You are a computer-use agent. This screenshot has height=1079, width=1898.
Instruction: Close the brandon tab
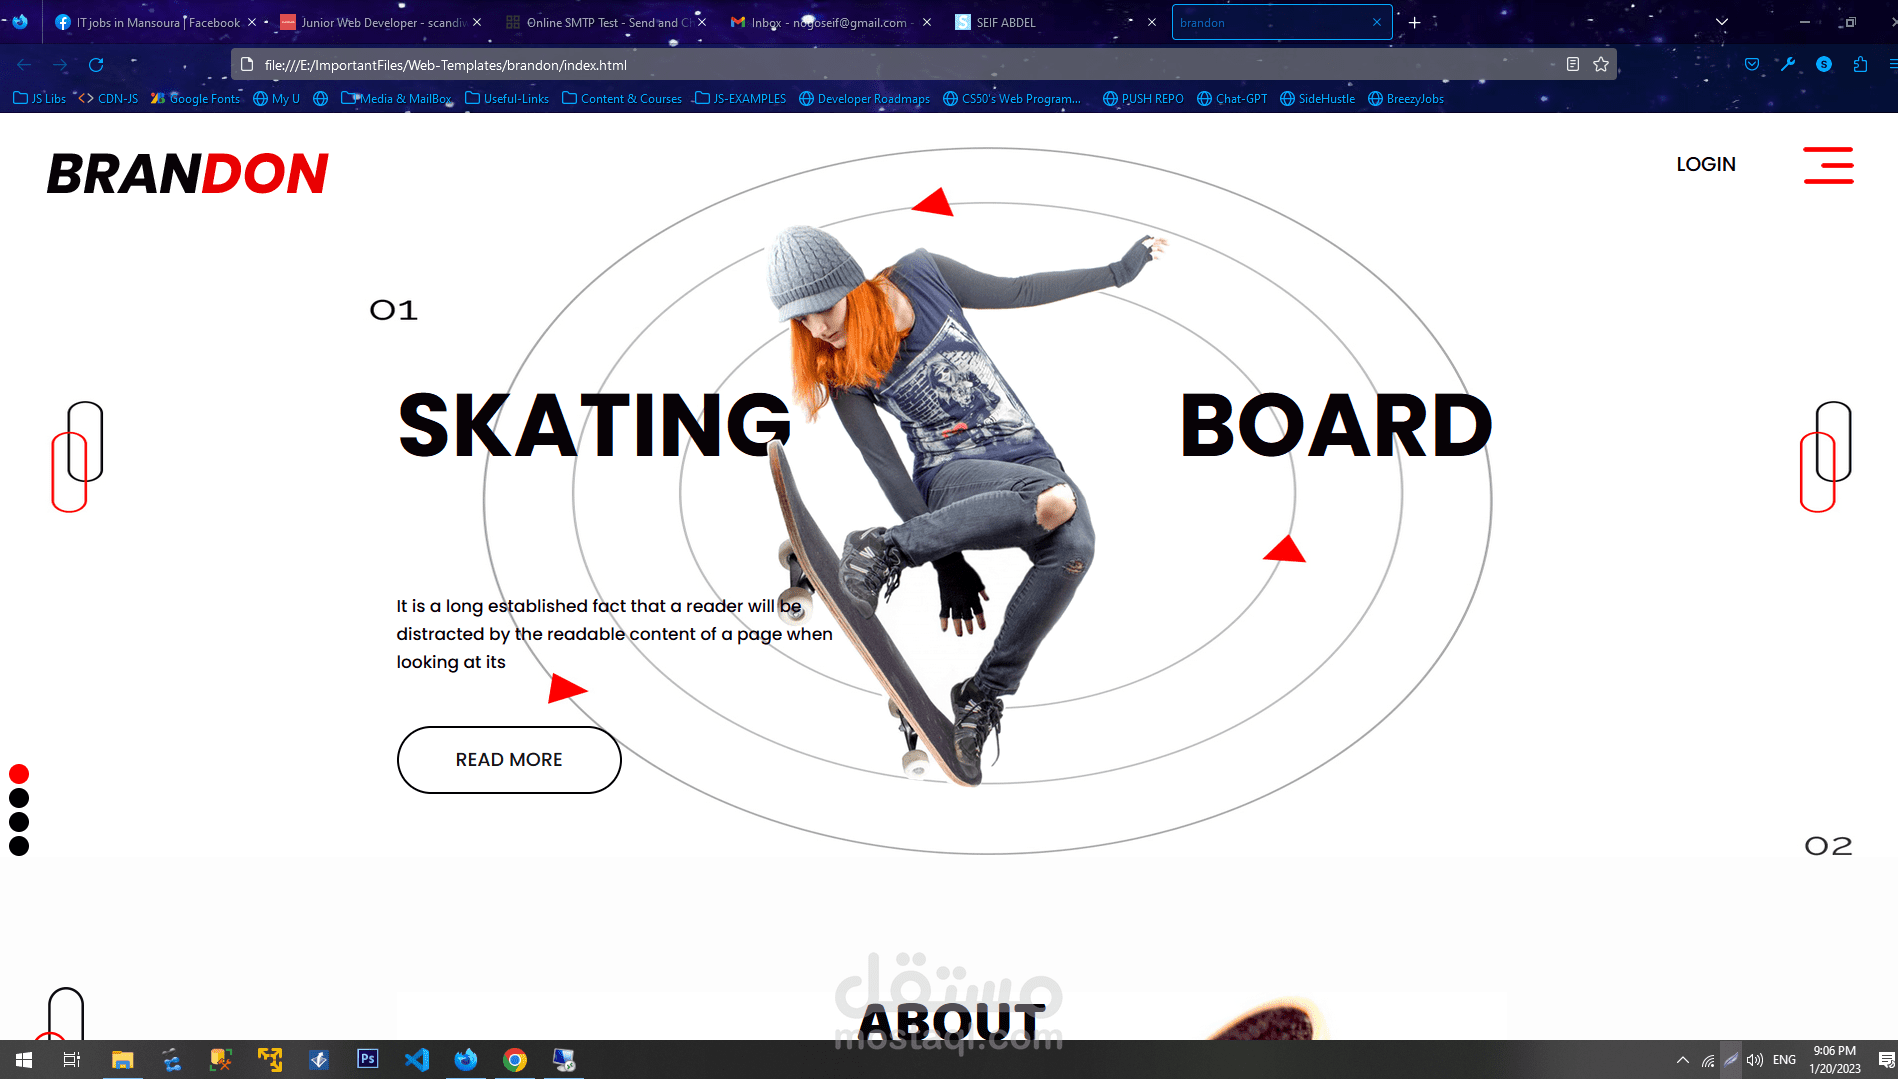pos(1377,22)
